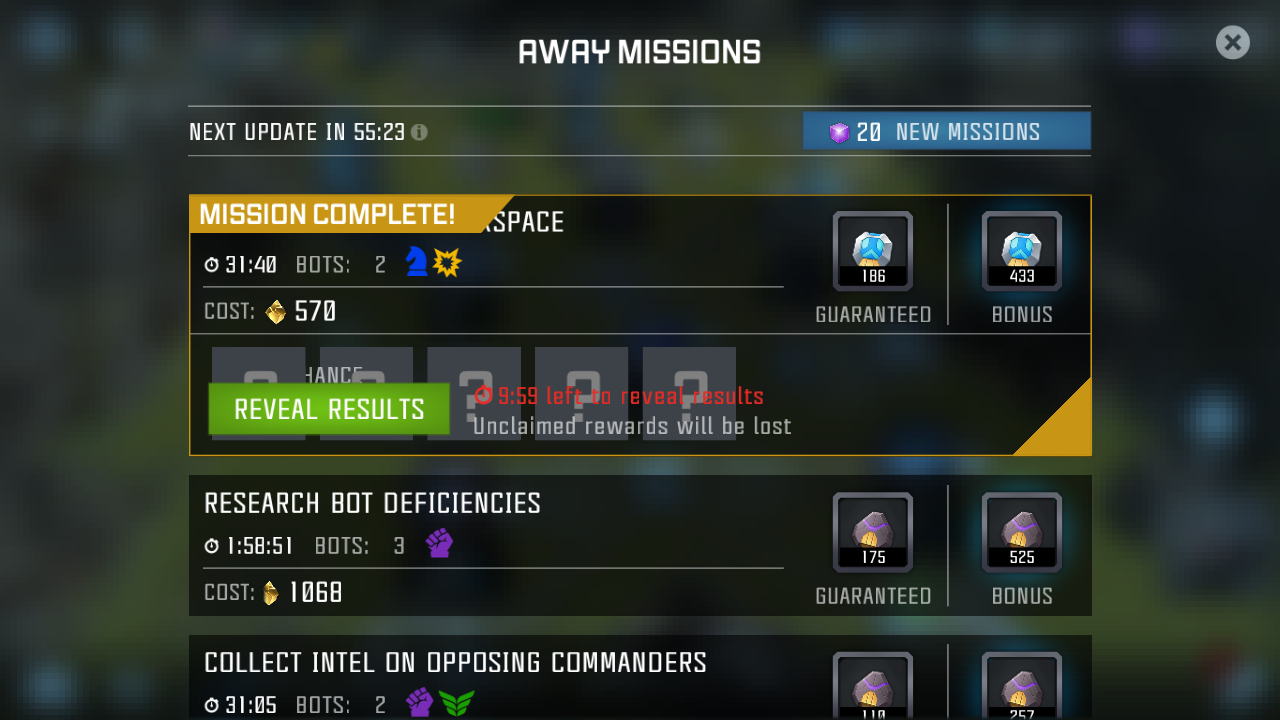The image size is (1280, 720).
Task: Select the last mystery reward card
Action: [689, 393]
